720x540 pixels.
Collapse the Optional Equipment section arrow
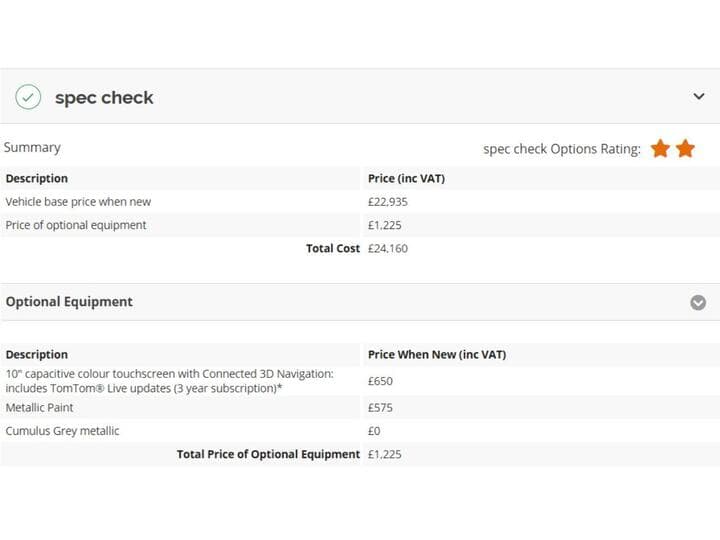[698, 302]
